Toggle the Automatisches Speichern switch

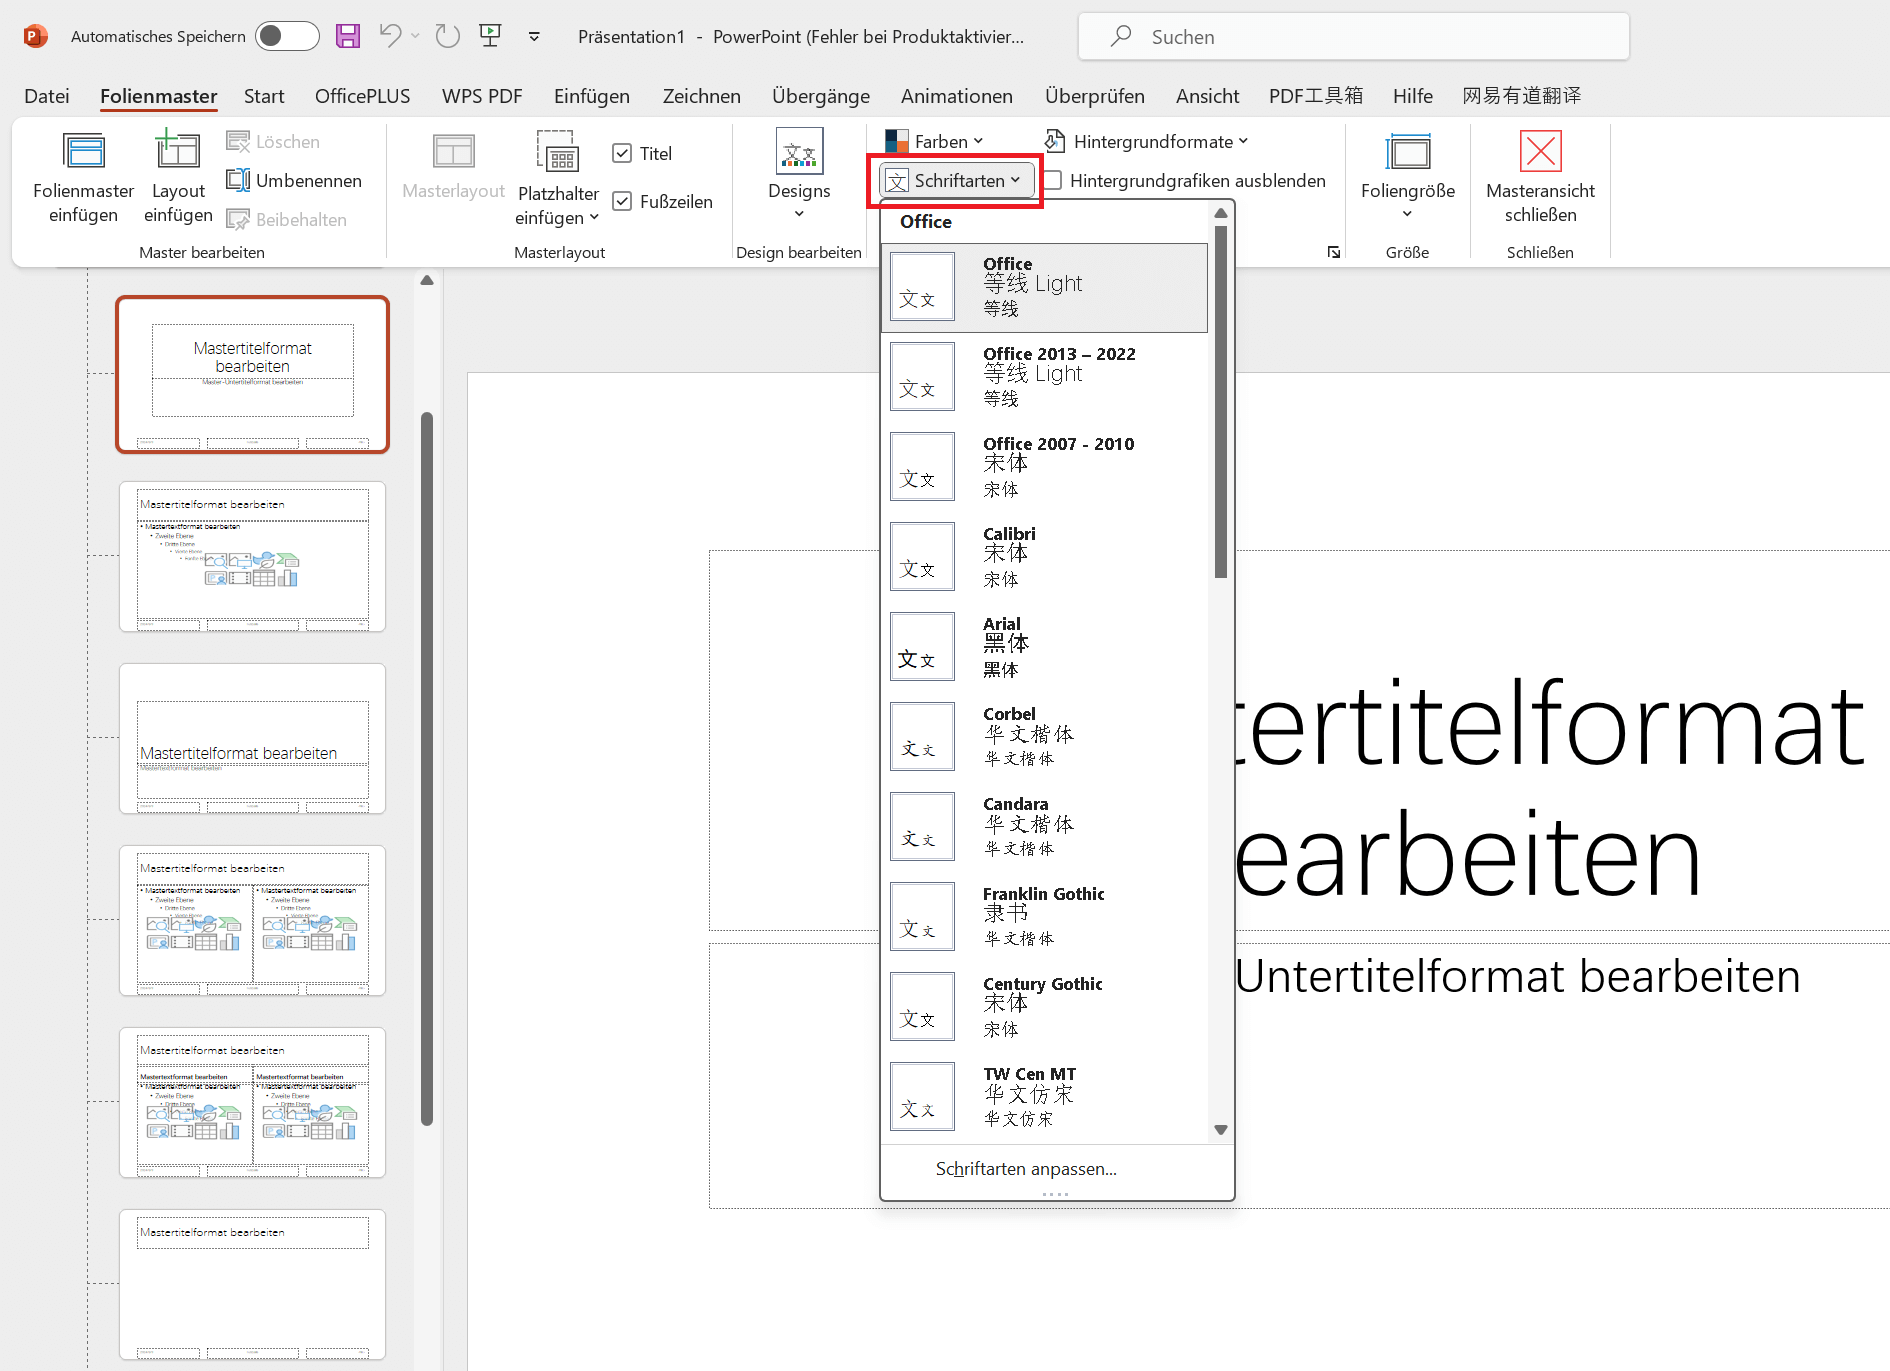pos(287,37)
